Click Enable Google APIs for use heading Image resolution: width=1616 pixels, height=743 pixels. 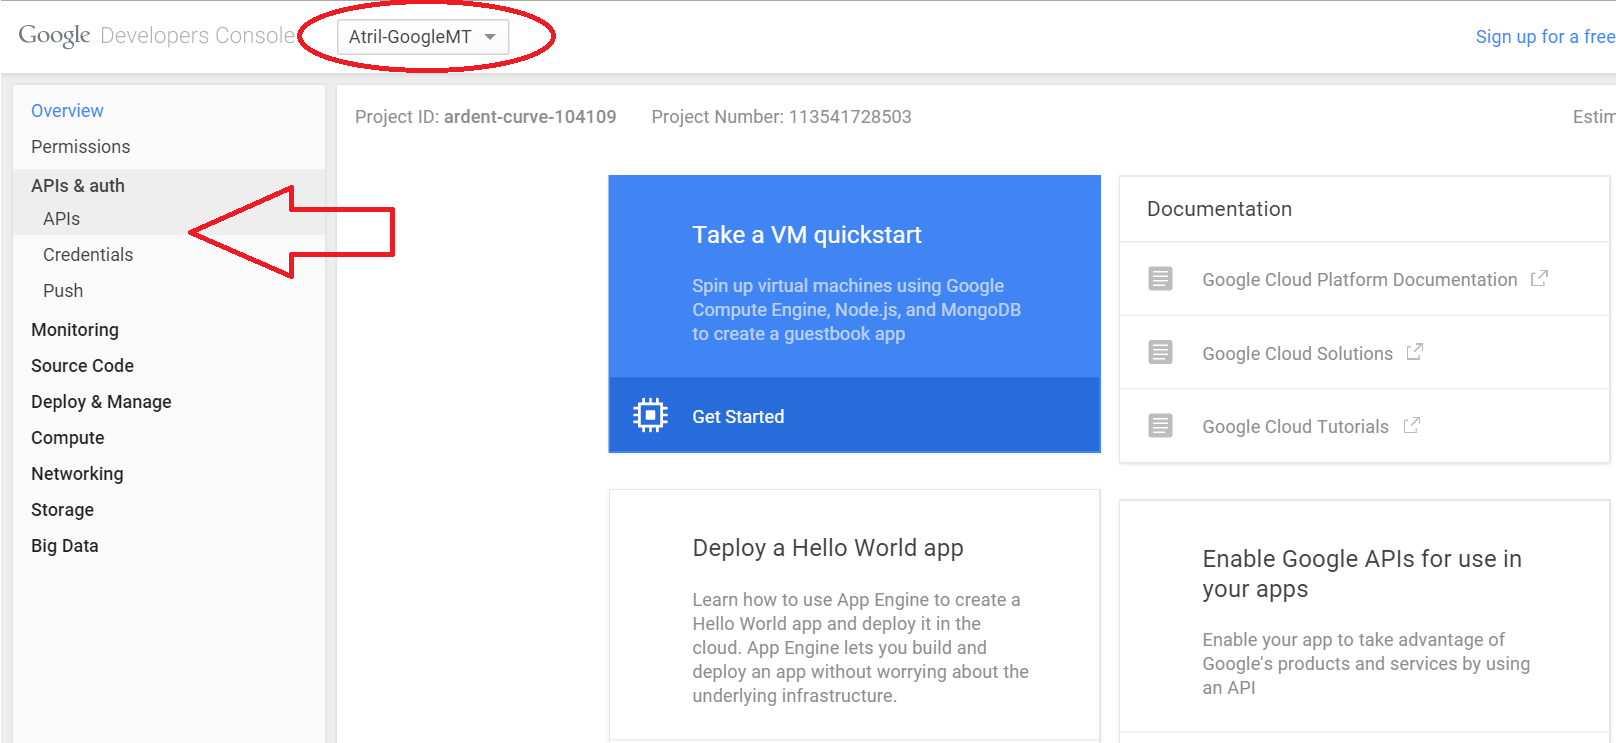pos(1362,574)
